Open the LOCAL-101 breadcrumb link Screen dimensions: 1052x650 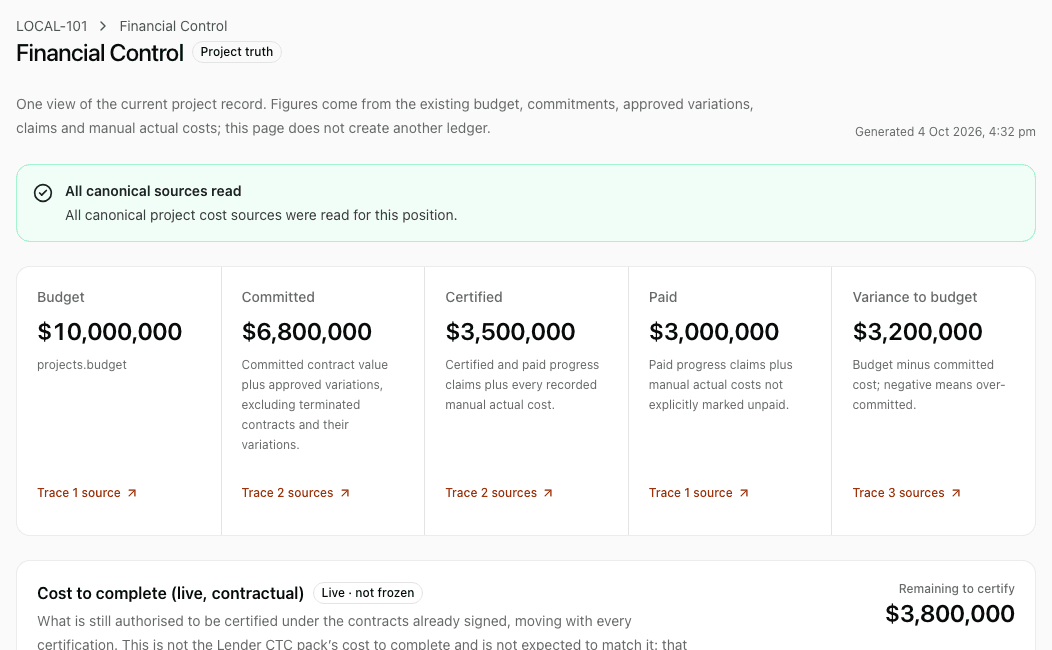(x=52, y=26)
